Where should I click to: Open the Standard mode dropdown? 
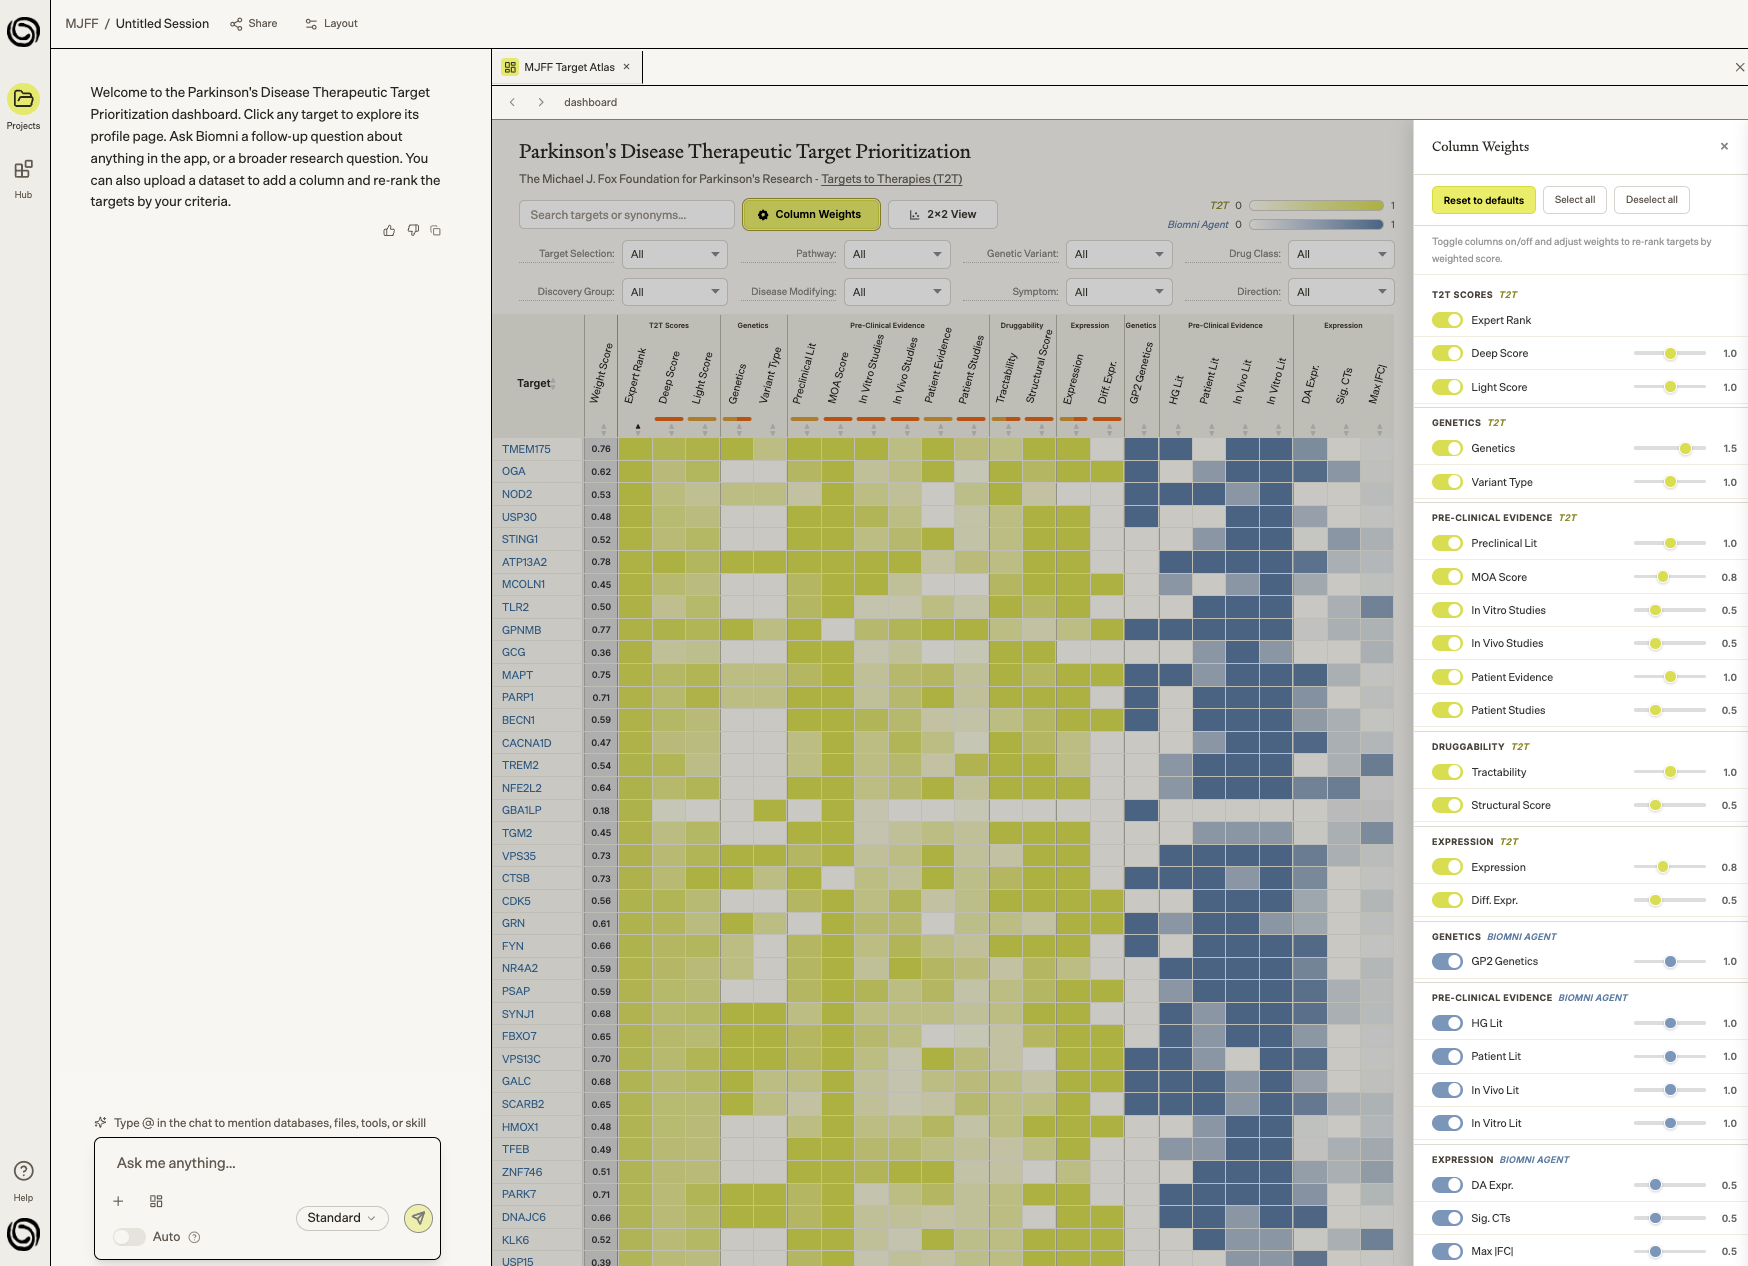coord(342,1218)
